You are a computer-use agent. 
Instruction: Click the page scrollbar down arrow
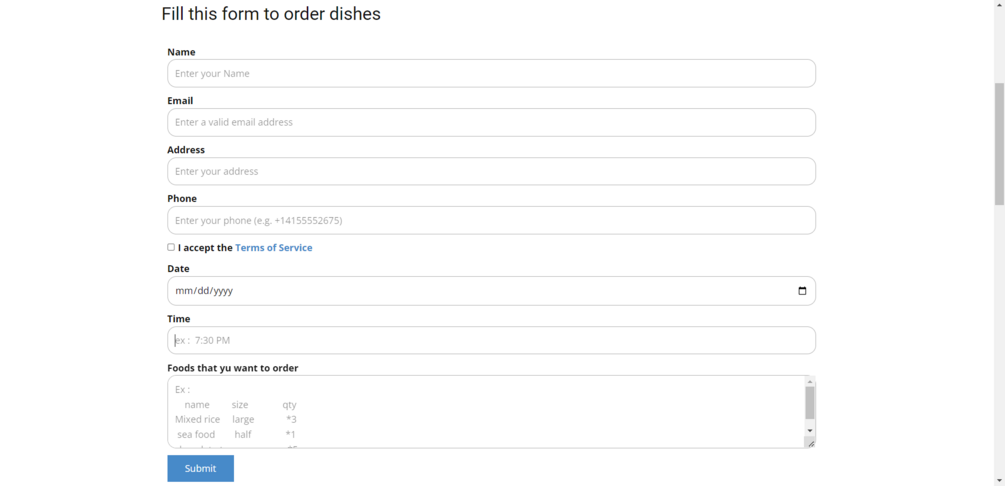999,480
